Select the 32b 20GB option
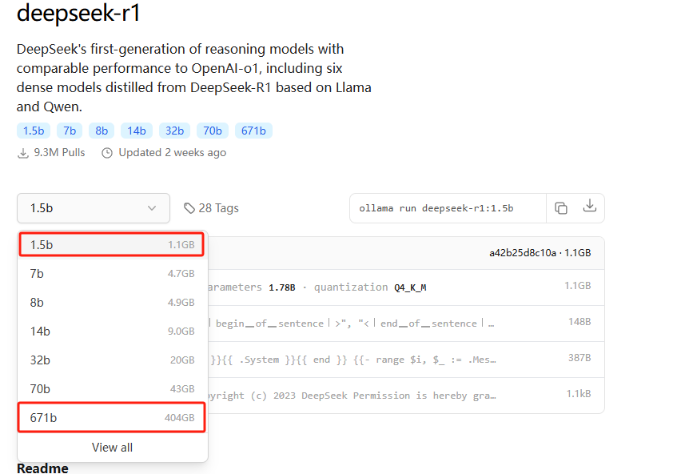The width and height of the screenshot is (676, 475). click(112, 360)
